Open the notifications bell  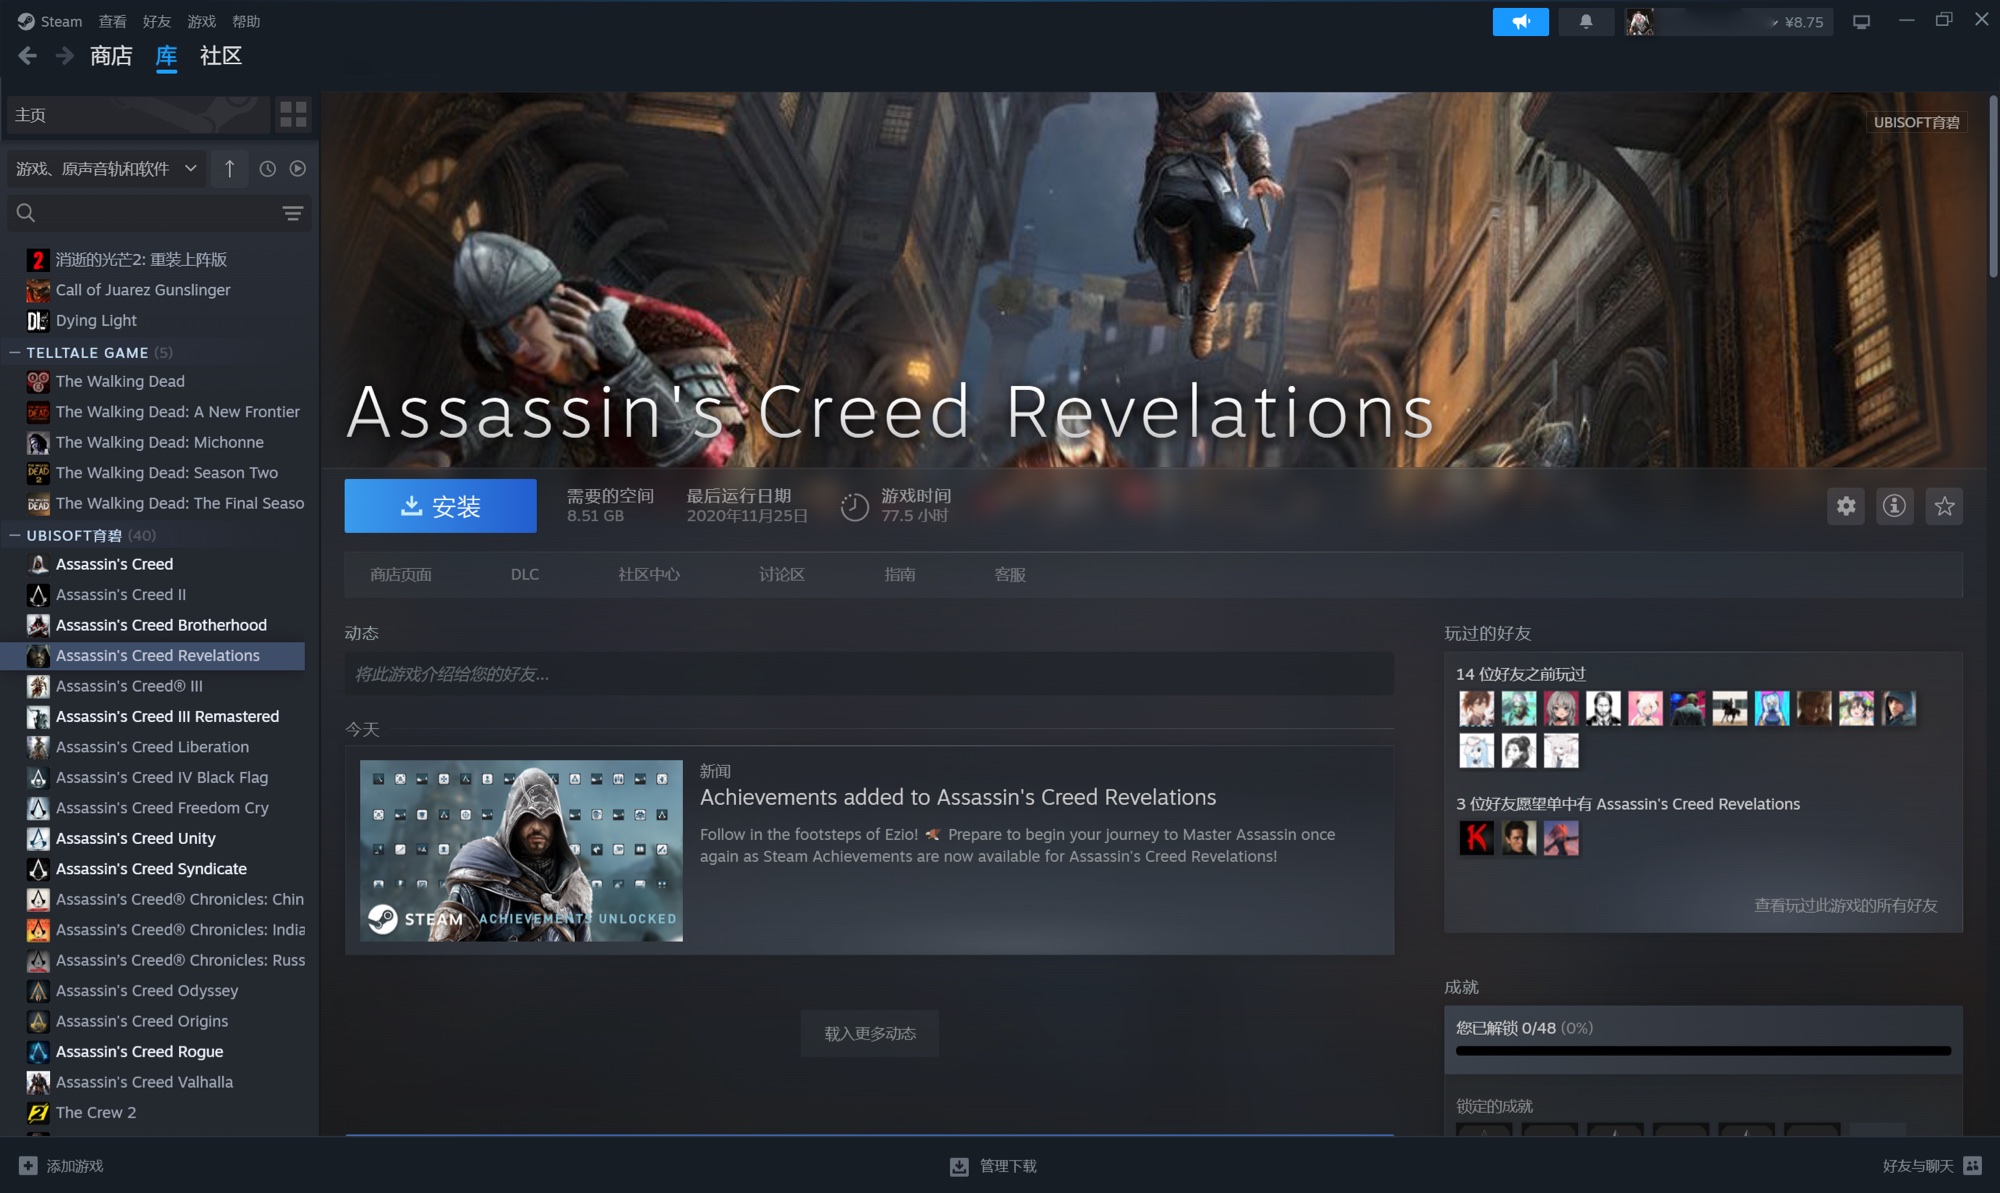click(1586, 21)
